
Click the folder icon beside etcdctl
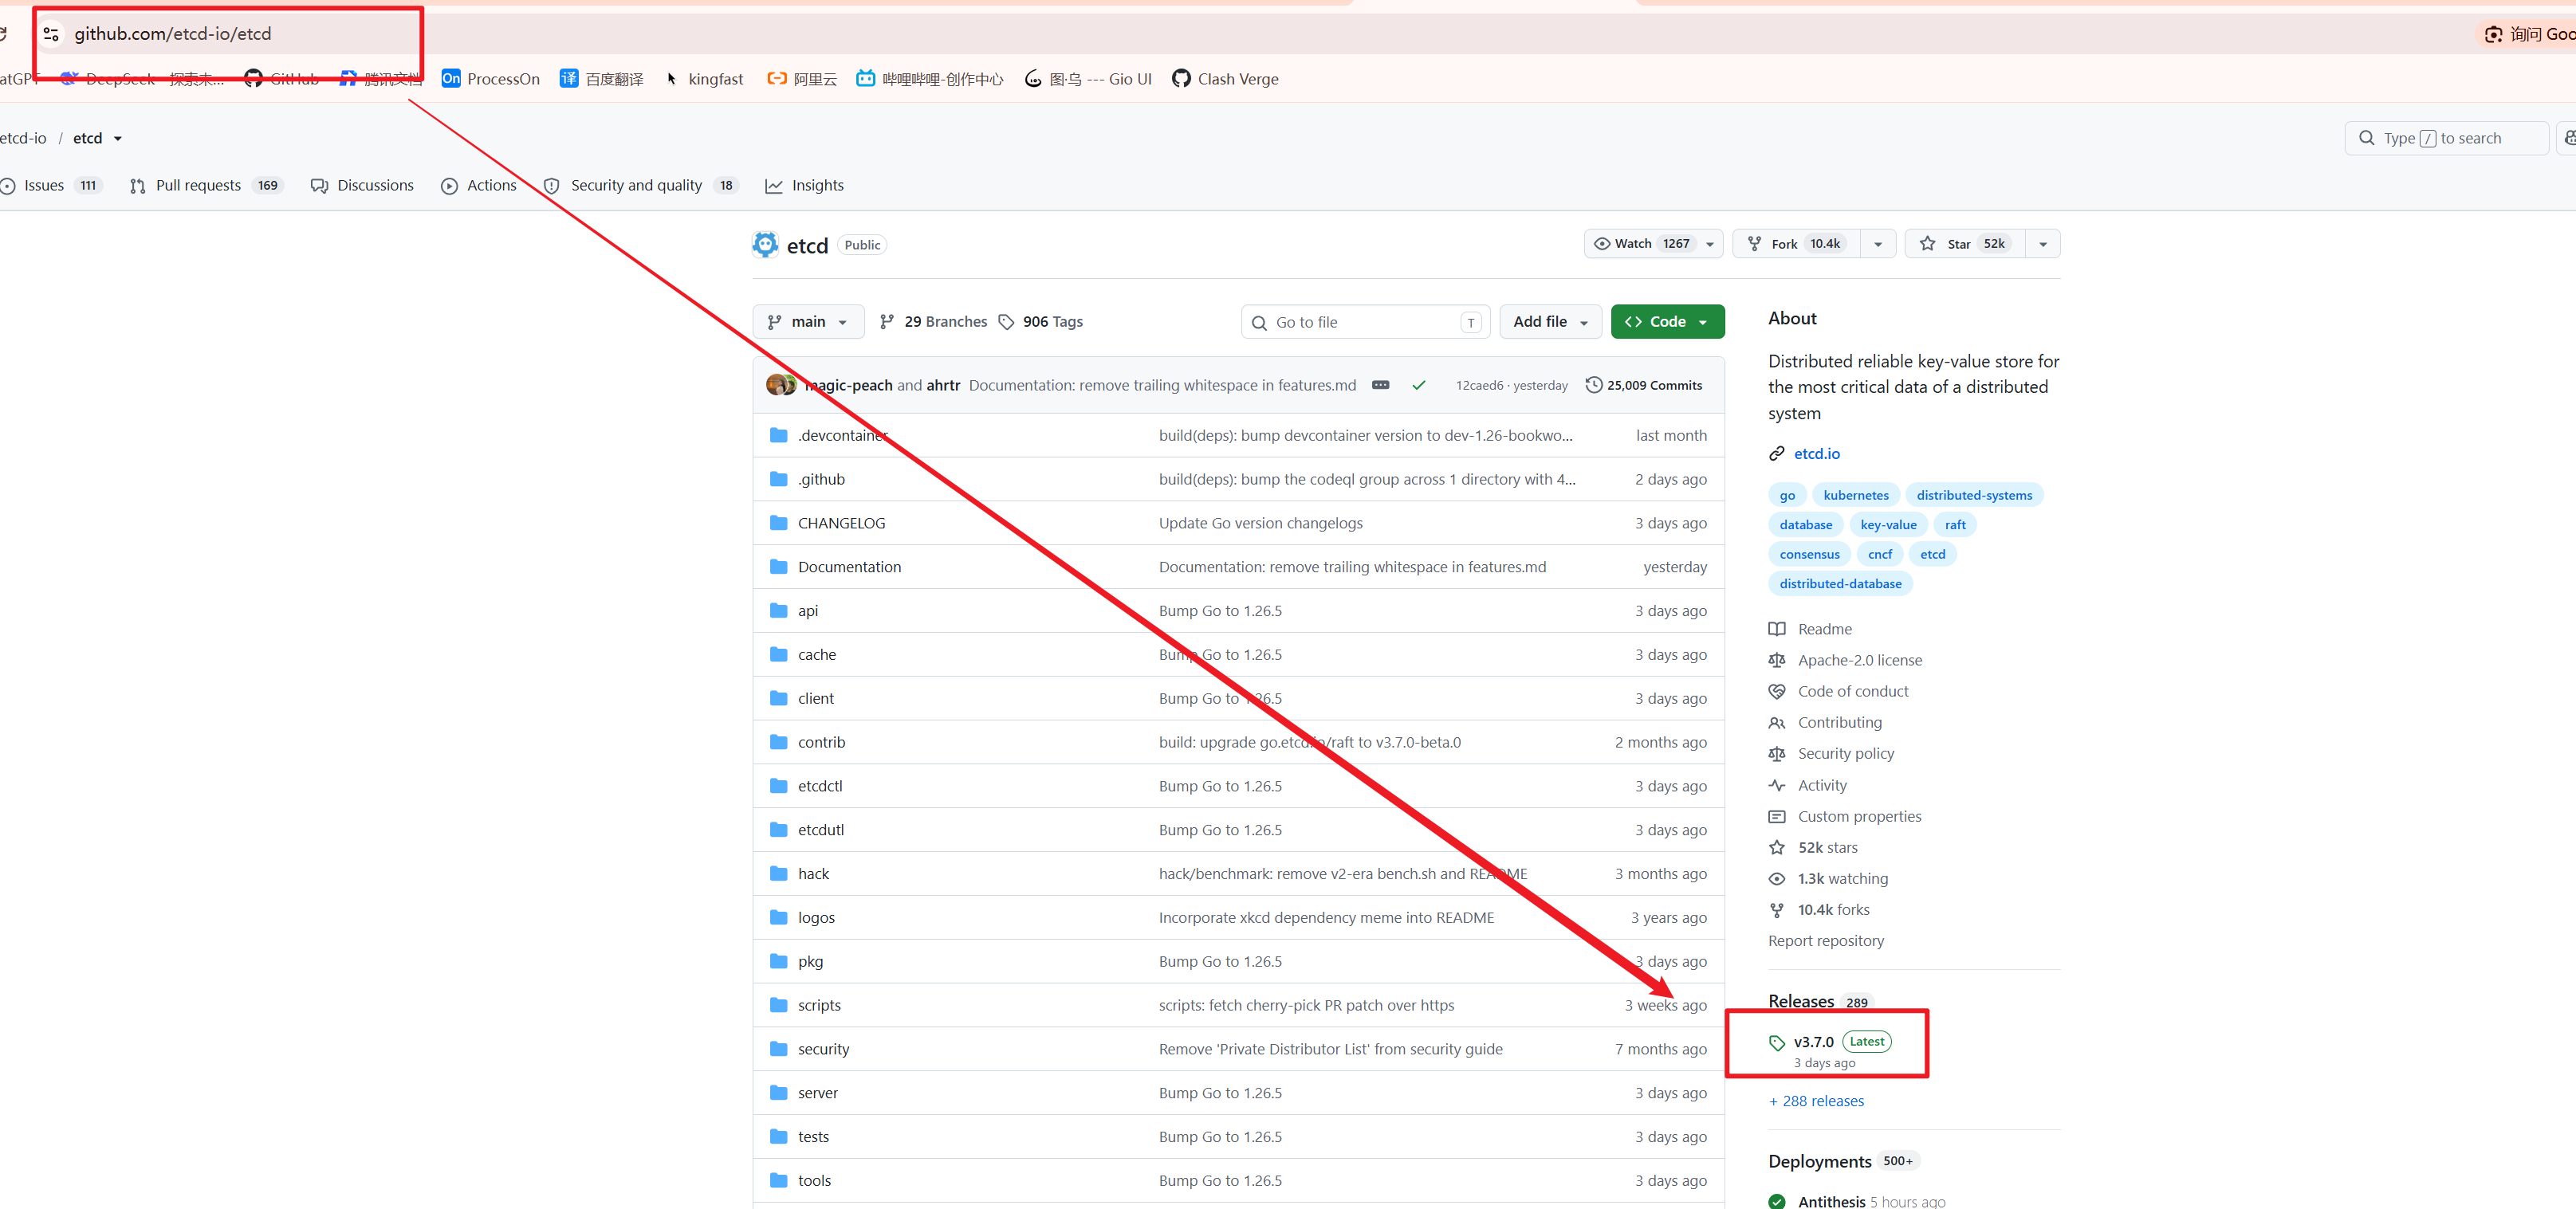coord(778,786)
